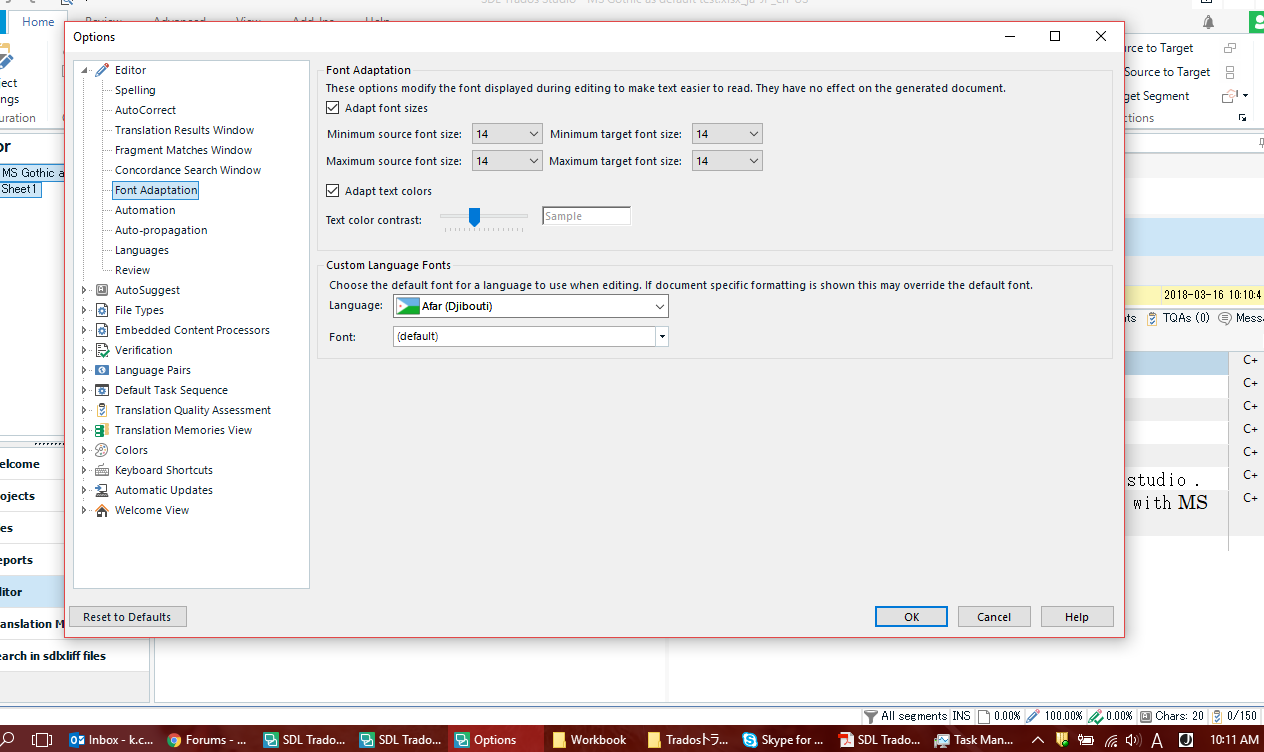Click the Verification checkmark icon
This screenshot has width=1264, height=752.
[x=101, y=350]
